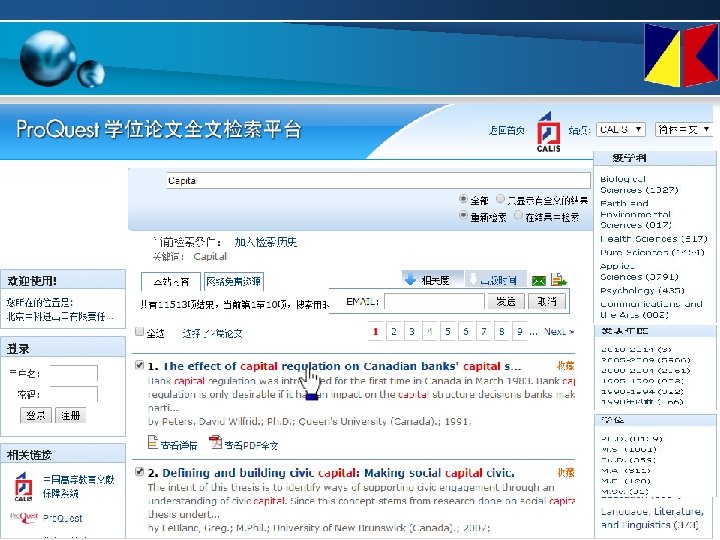The image size is (720, 540).
Task: Click the ProQuest text link under related links
Action: click(63, 518)
